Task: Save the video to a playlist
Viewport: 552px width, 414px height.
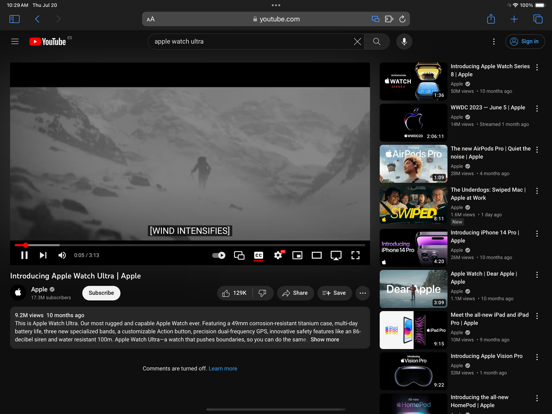Action: click(334, 293)
